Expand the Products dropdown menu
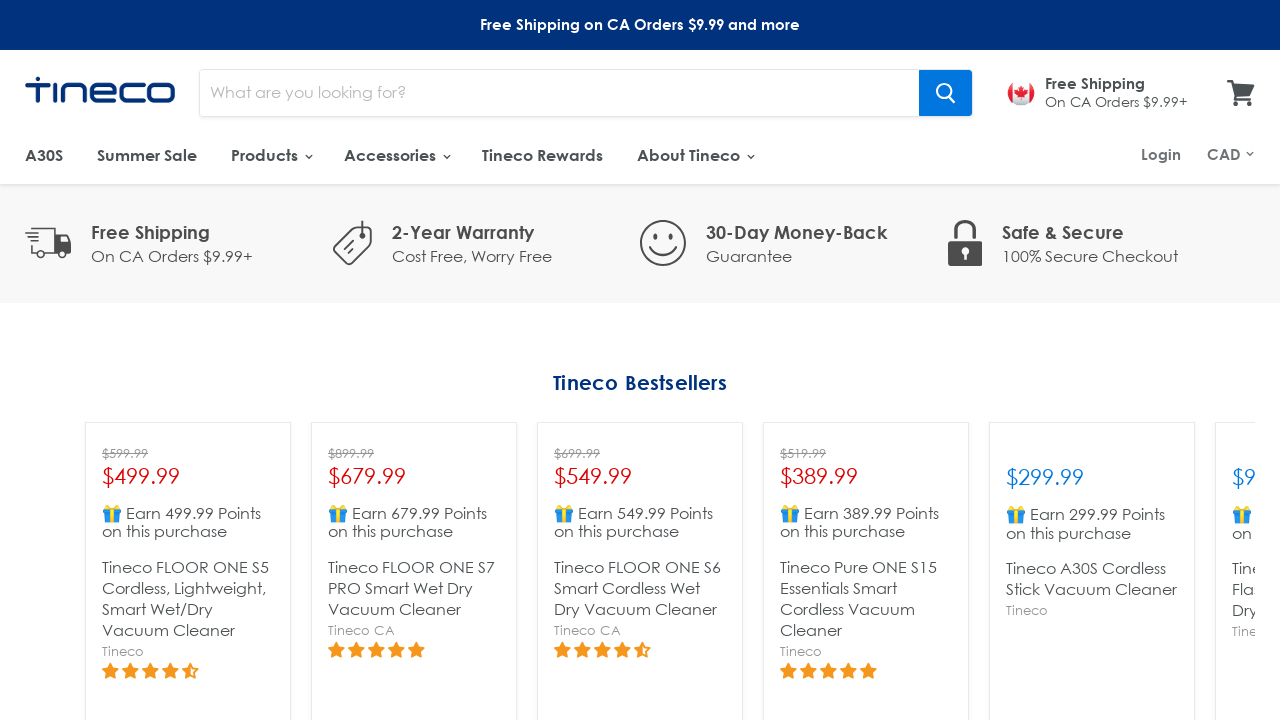Screen dimensions: 1280x720 [x=271, y=156]
